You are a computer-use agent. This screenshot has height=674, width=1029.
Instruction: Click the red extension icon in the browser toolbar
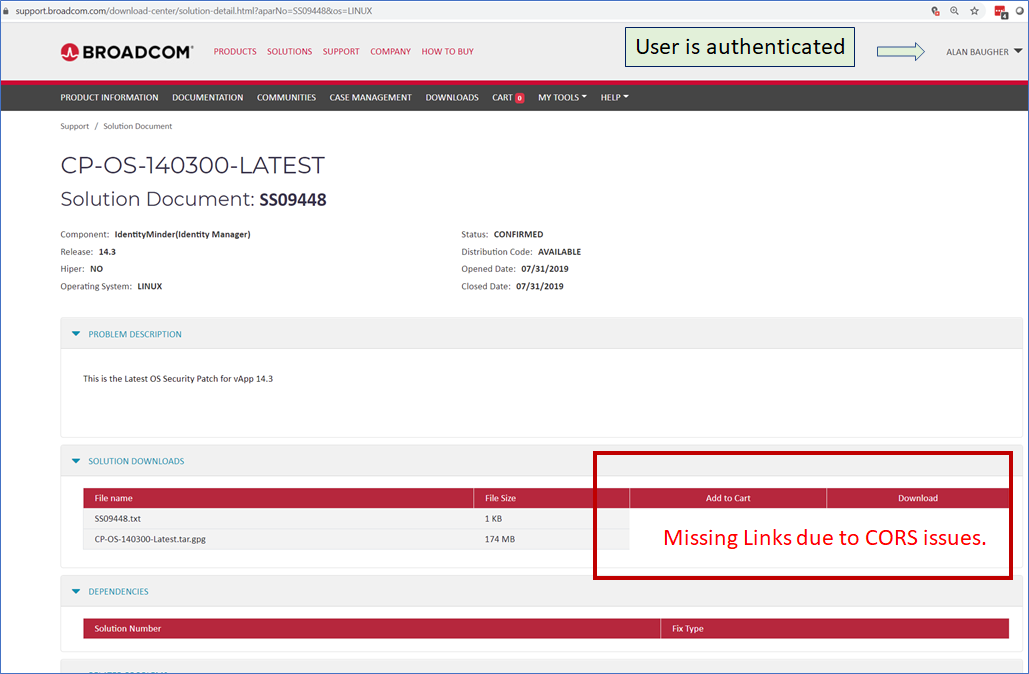(x=999, y=10)
